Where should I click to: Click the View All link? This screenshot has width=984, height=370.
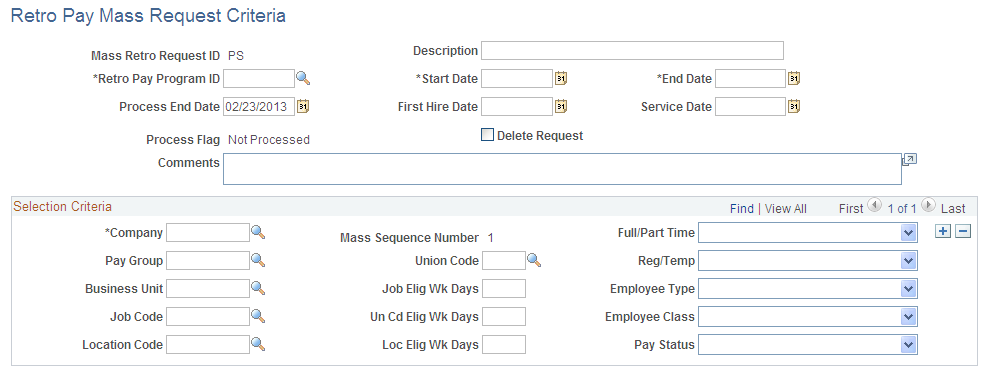coord(786,209)
